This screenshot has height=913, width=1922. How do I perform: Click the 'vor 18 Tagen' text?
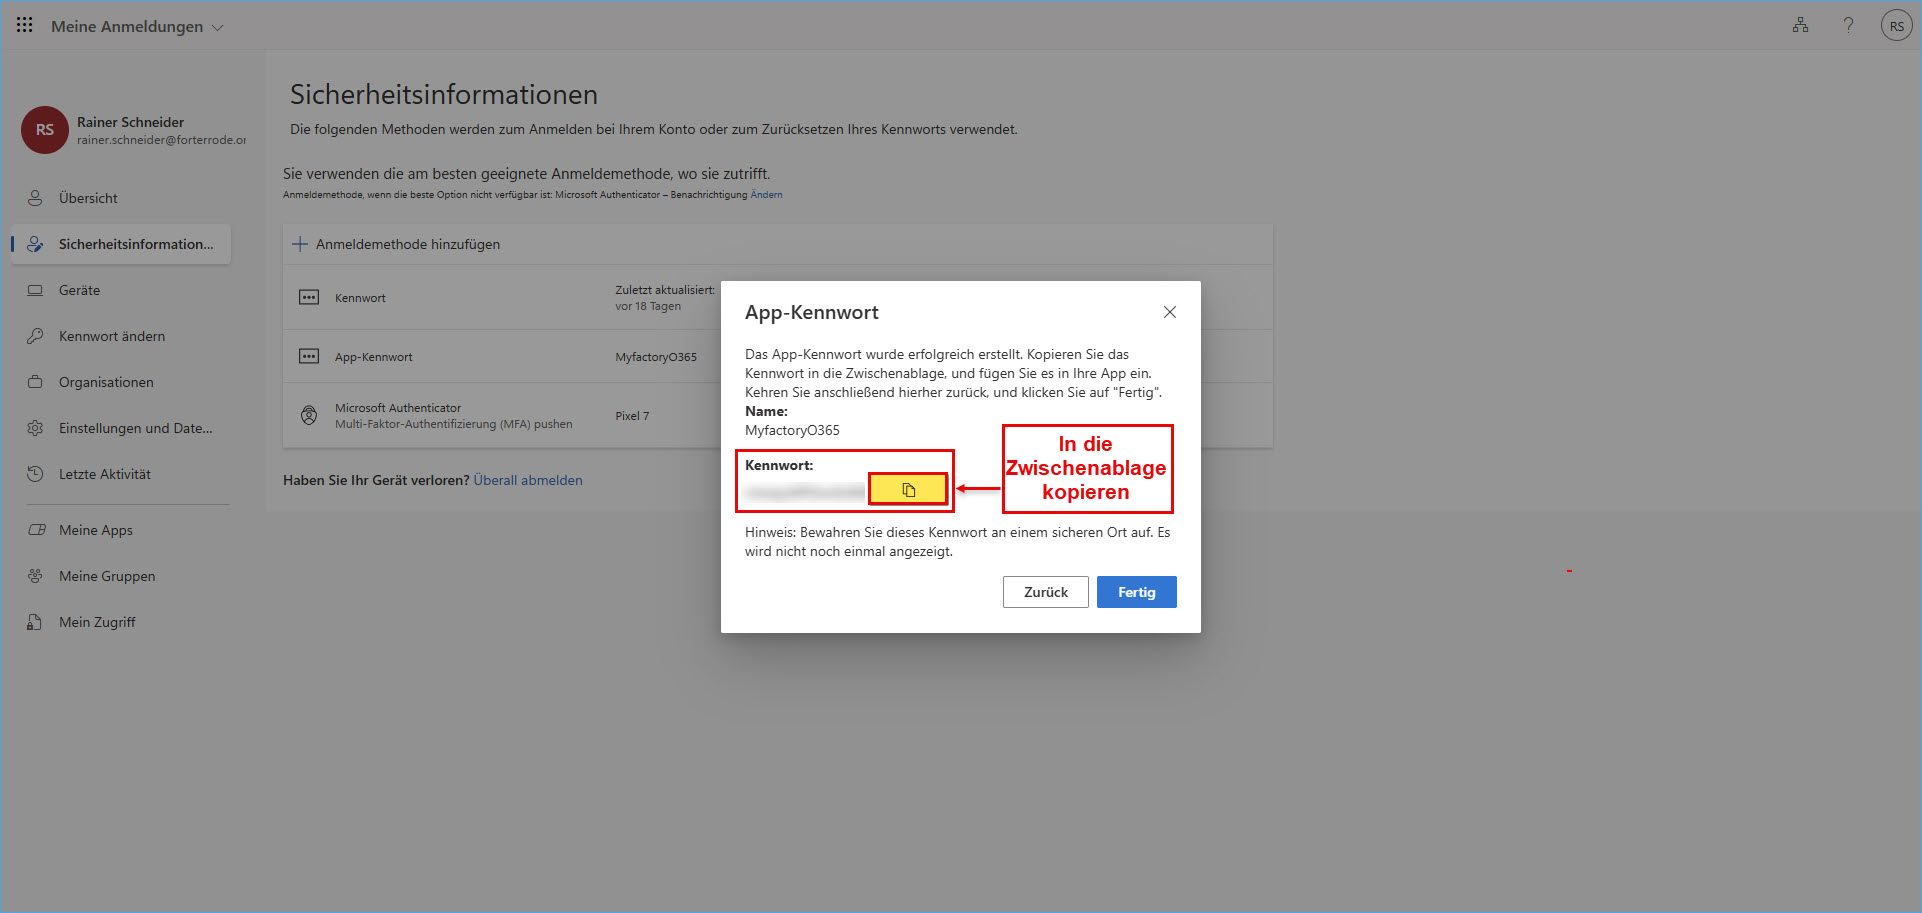coord(648,306)
